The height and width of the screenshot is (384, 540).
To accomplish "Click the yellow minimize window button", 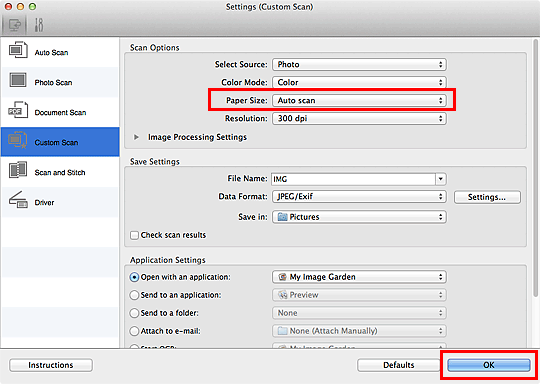I will coord(20,6).
